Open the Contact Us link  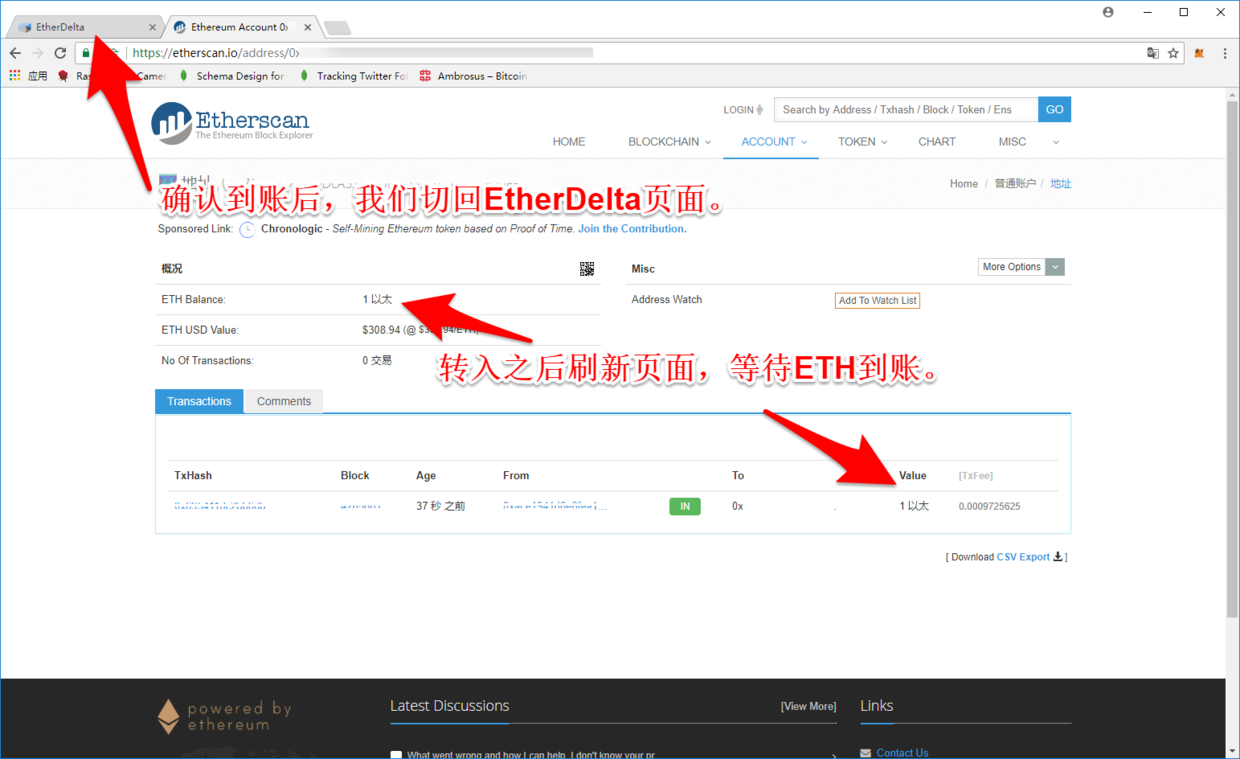(902, 753)
